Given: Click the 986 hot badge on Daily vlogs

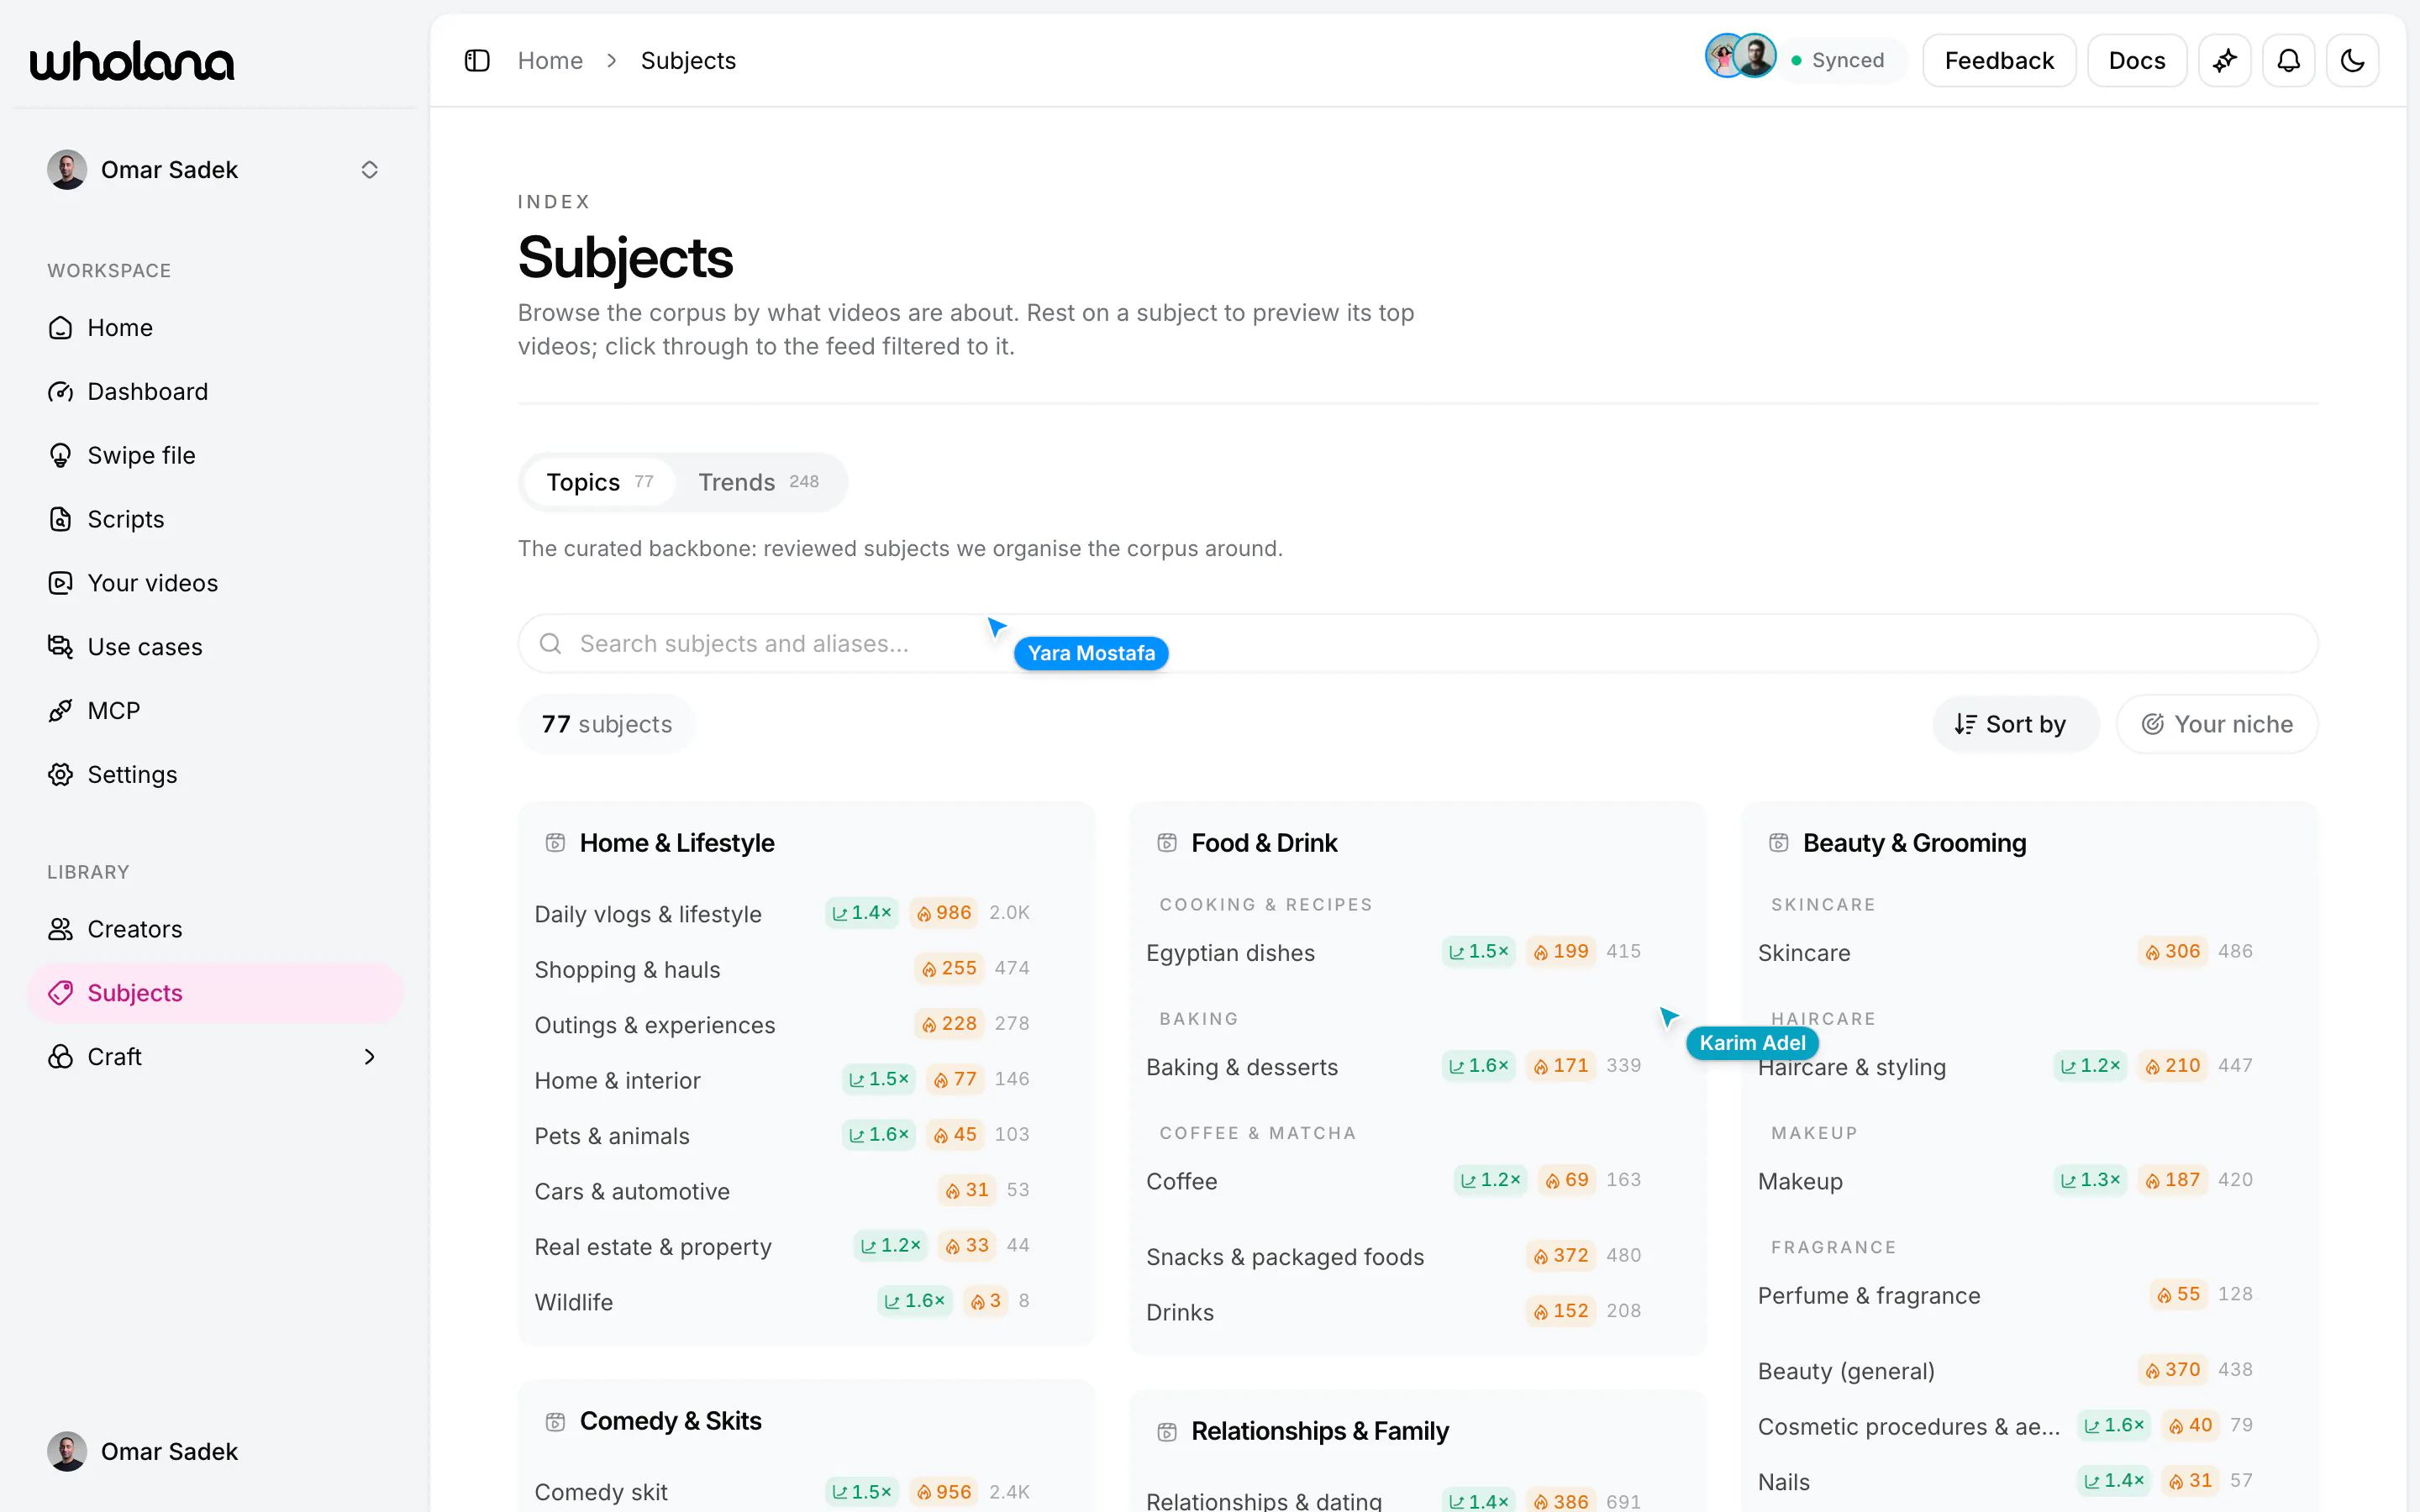Looking at the screenshot, I should [x=943, y=913].
